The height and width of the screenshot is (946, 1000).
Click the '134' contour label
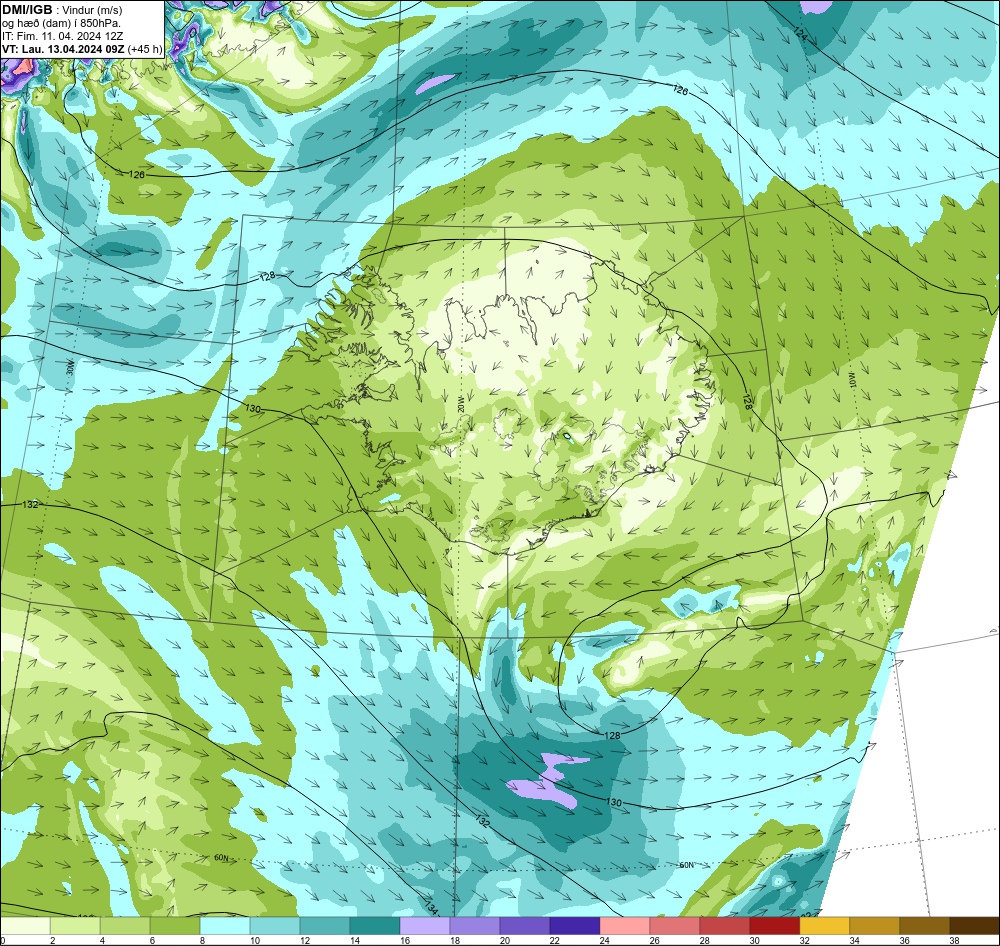point(432,904)
